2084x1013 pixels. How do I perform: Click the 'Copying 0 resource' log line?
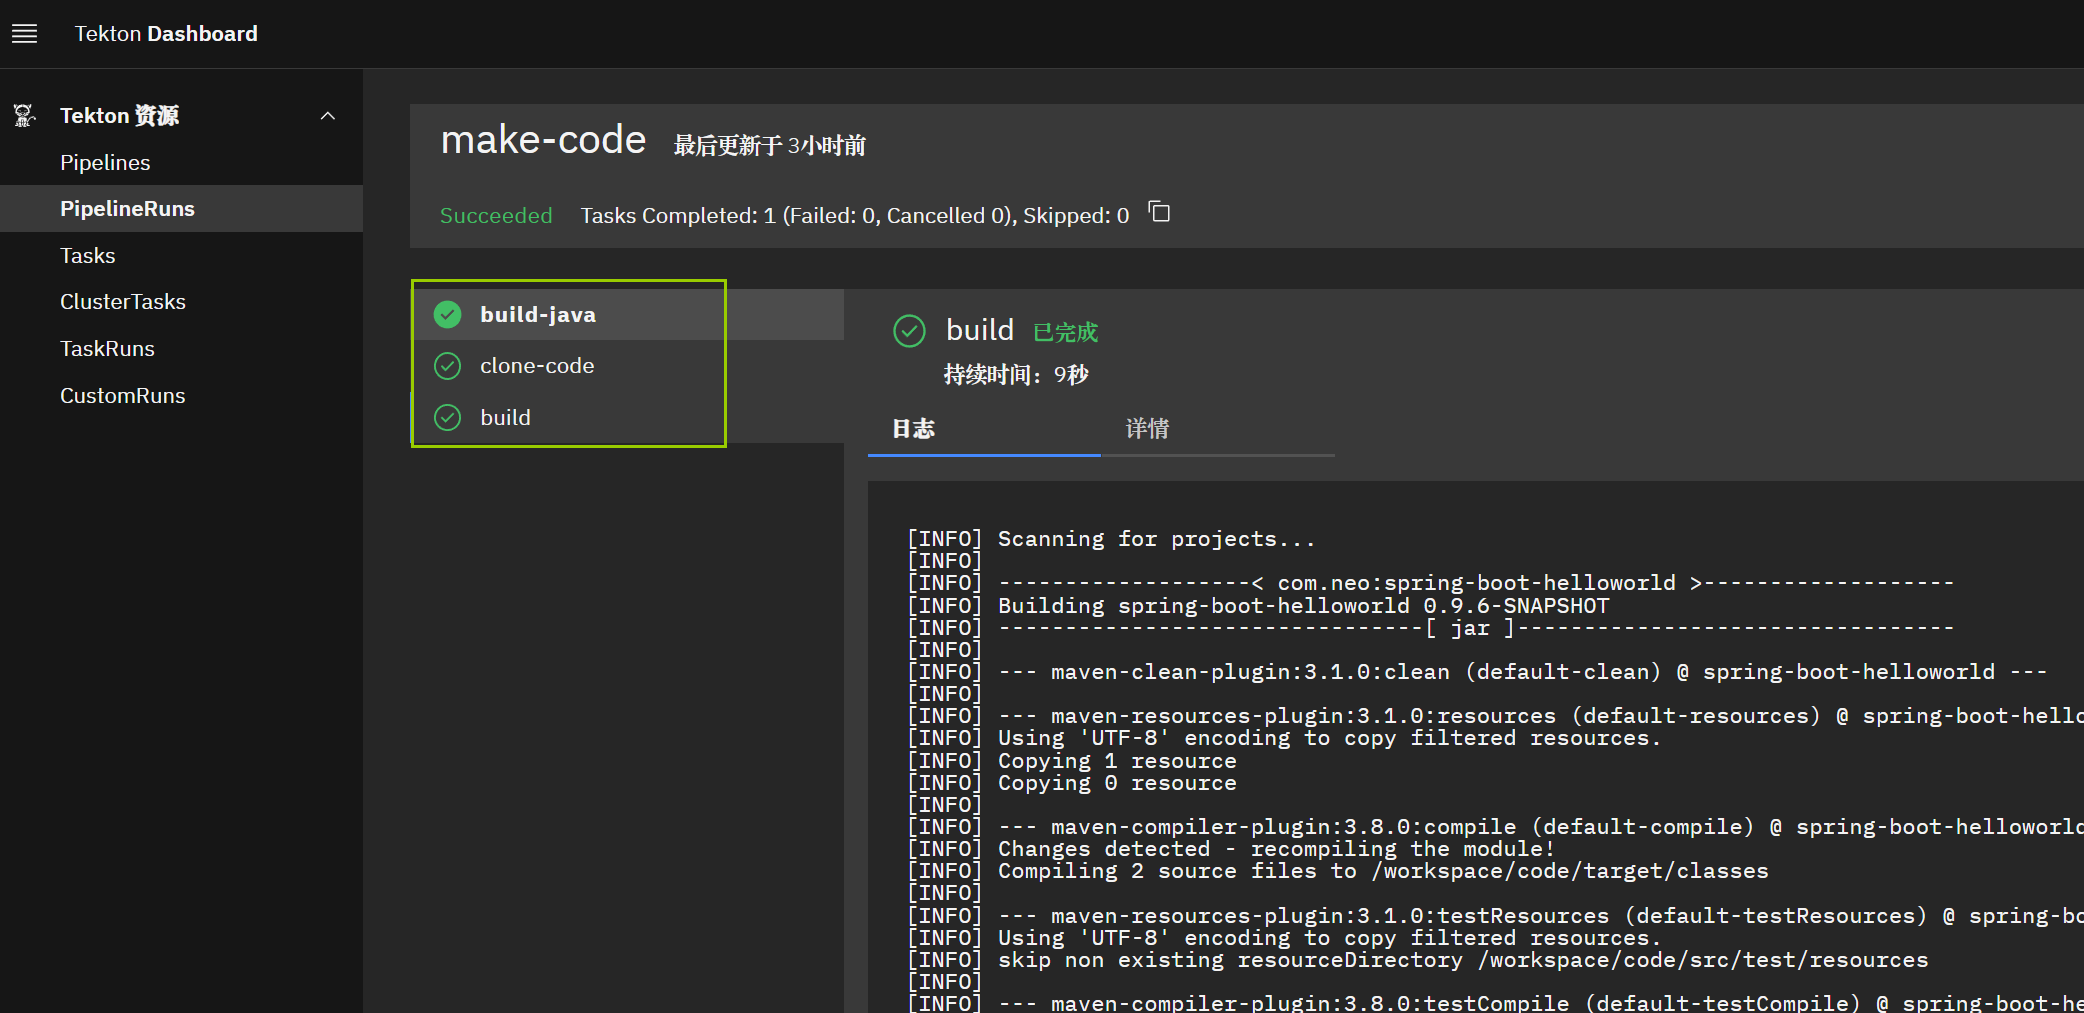(x=1072, y=783)
